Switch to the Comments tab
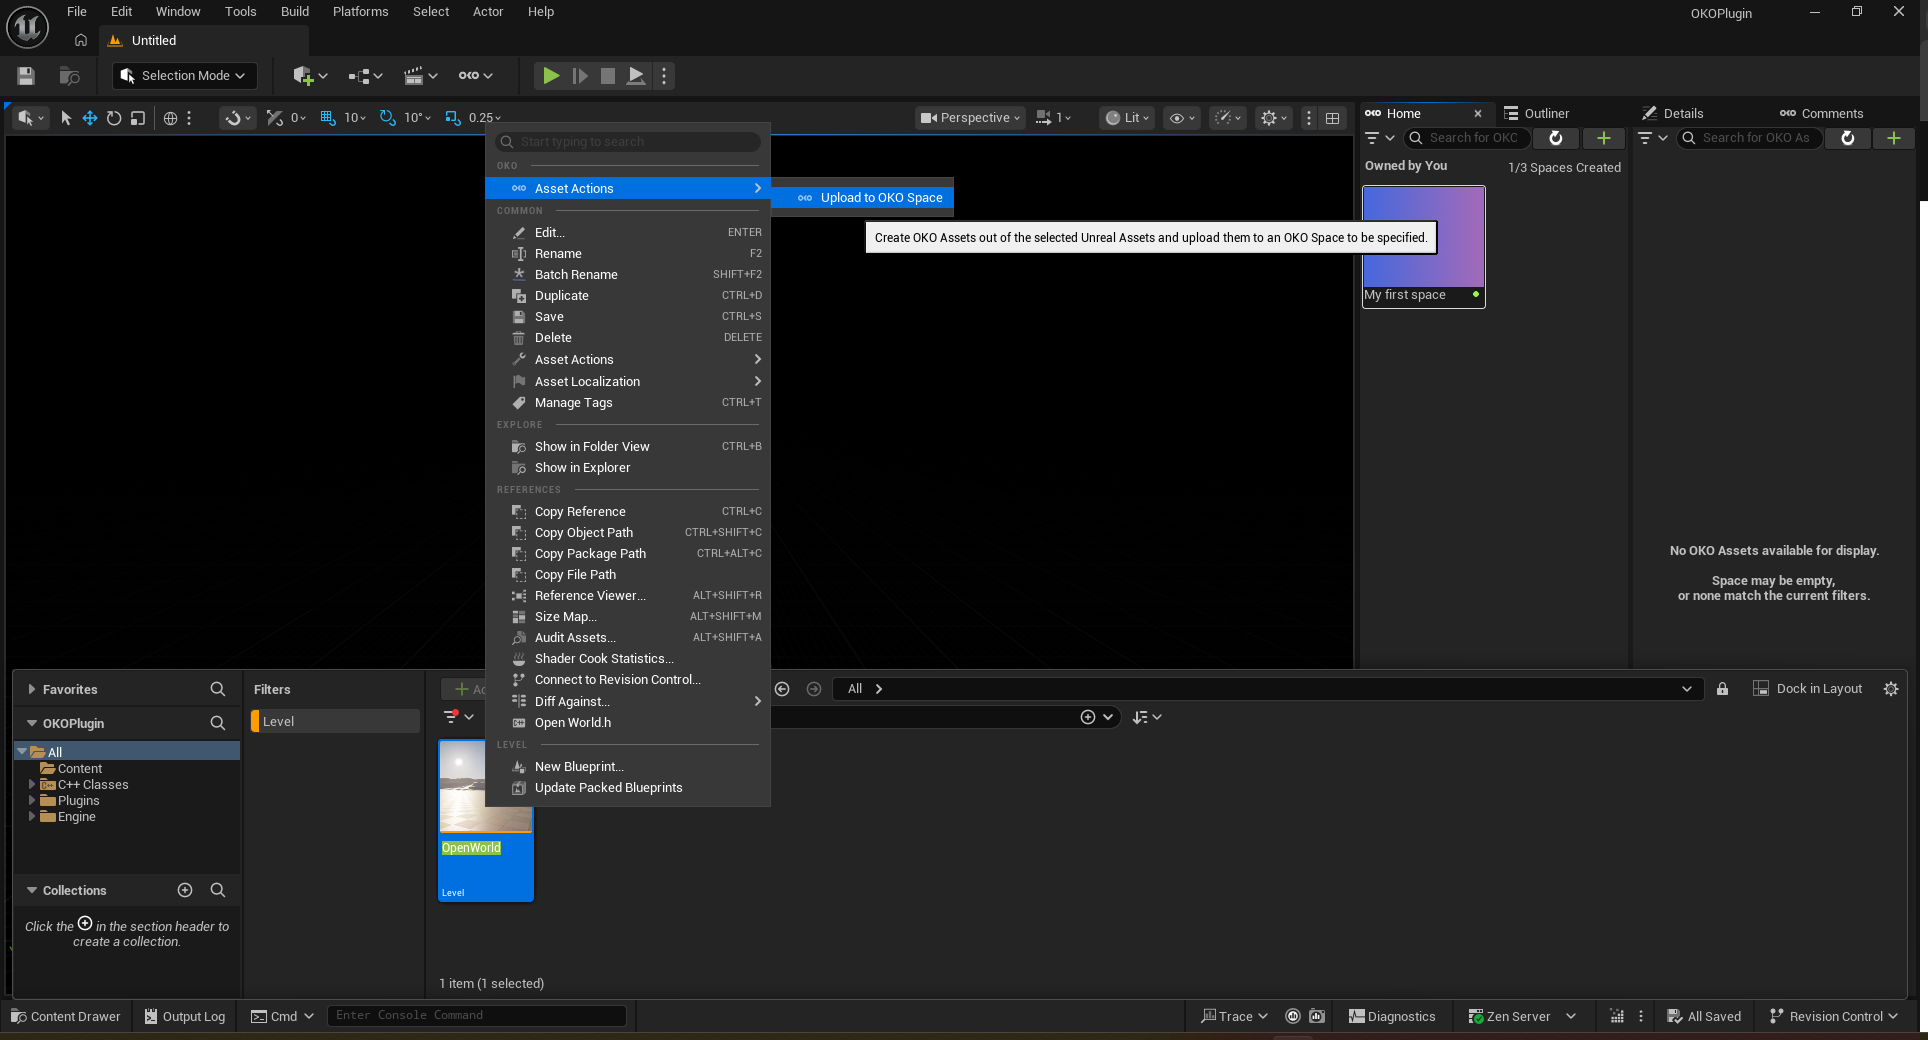 1822,114
